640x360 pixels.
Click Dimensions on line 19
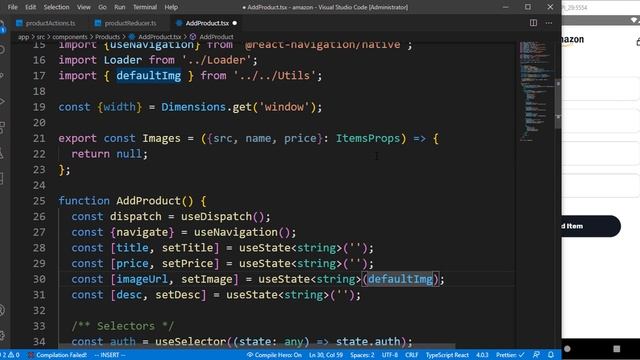193,107
